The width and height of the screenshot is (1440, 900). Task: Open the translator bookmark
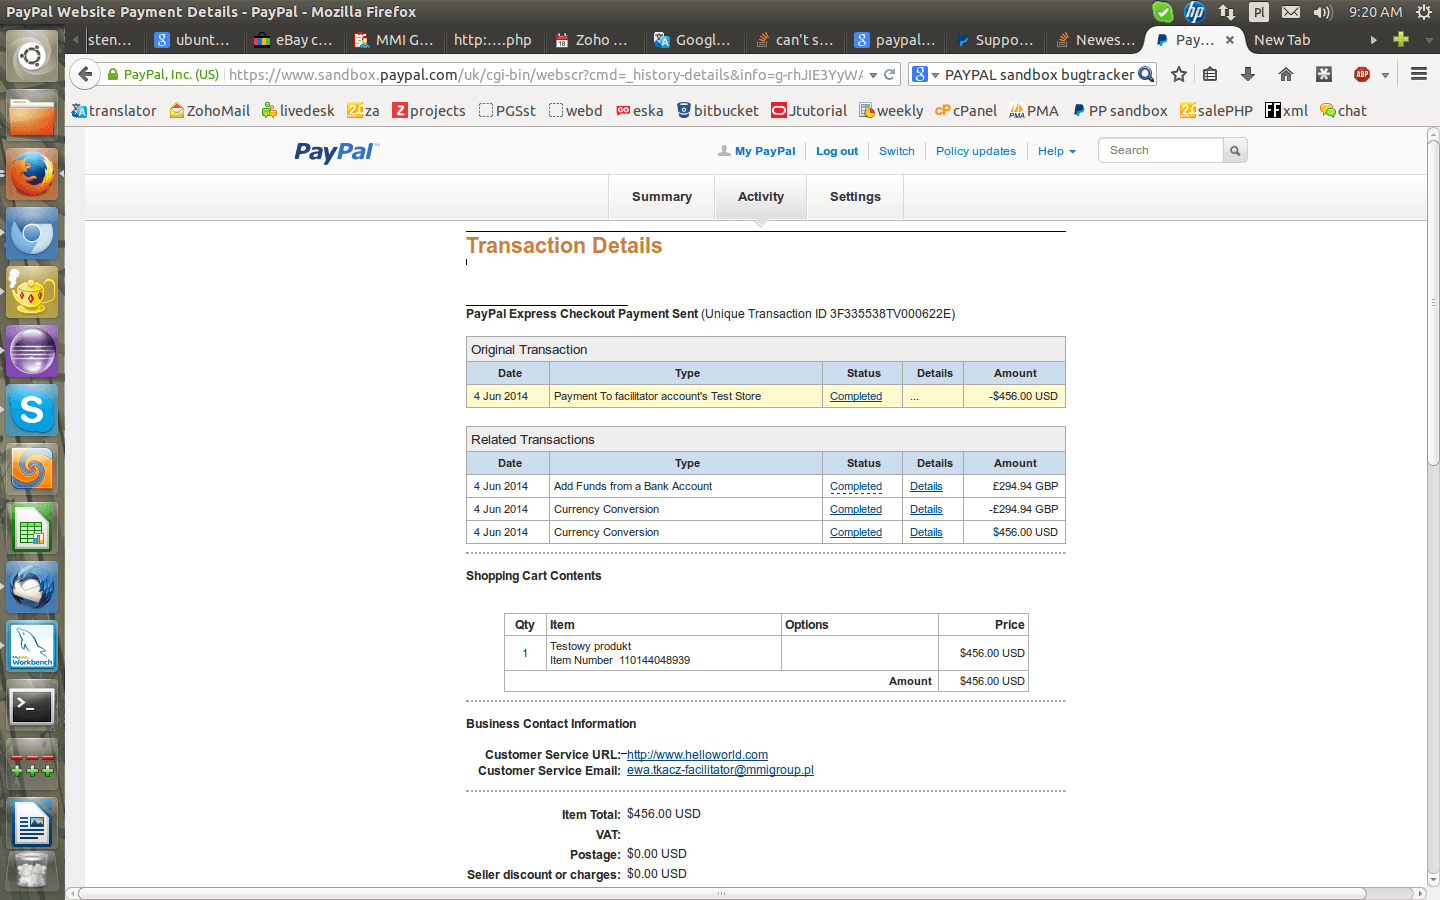(x=114, y=111)
